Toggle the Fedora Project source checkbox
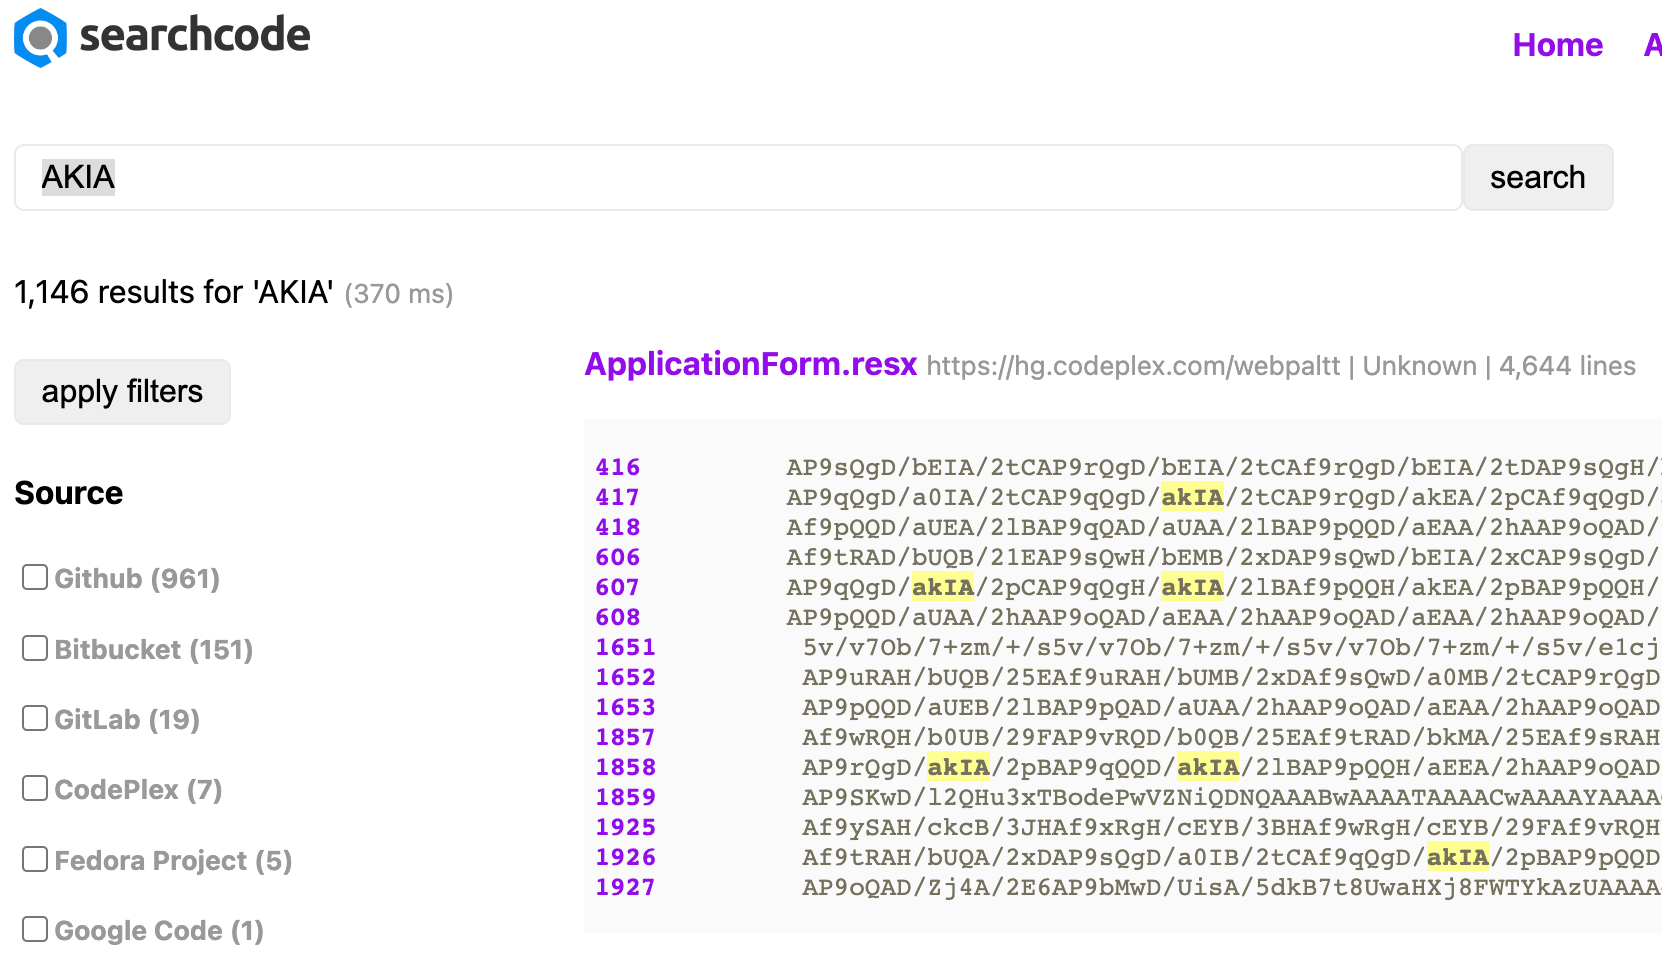The width and height of the screenshot is (1662, 968). pos(35,860)
